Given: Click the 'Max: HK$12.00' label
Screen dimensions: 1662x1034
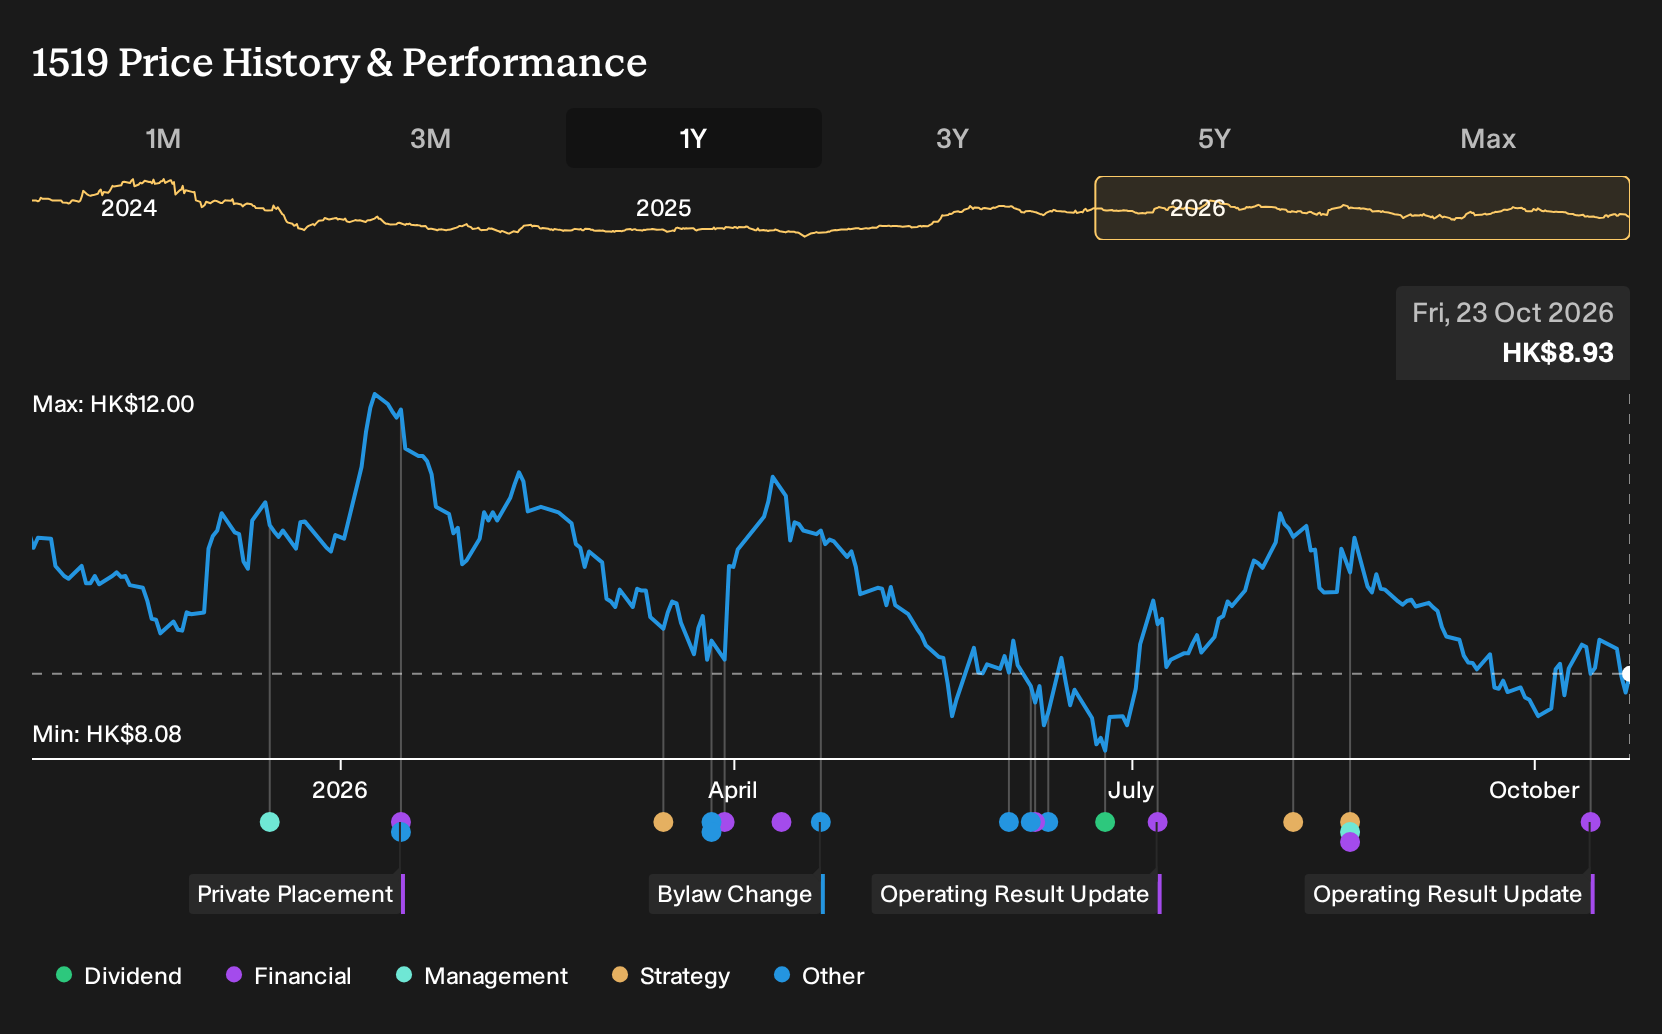Looking at the screenshot, I should coord(113,404).
